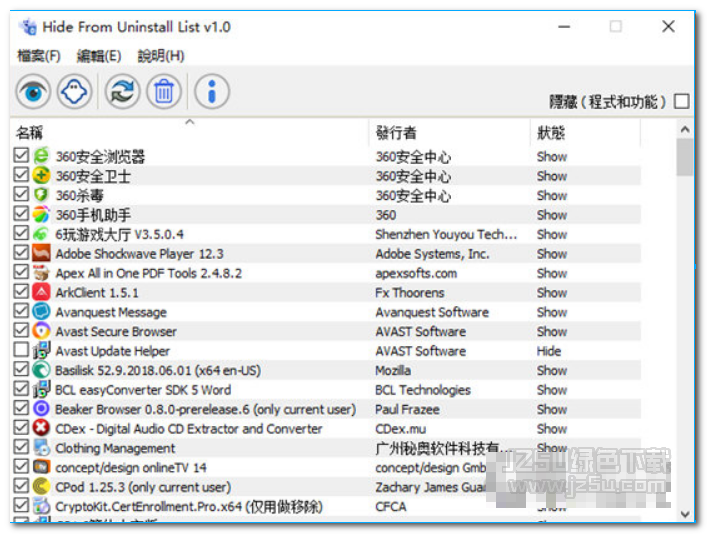The height and width of the screenshot is (534, 707).
Task: Select the CDex red X icon
Action: (41, 428)
